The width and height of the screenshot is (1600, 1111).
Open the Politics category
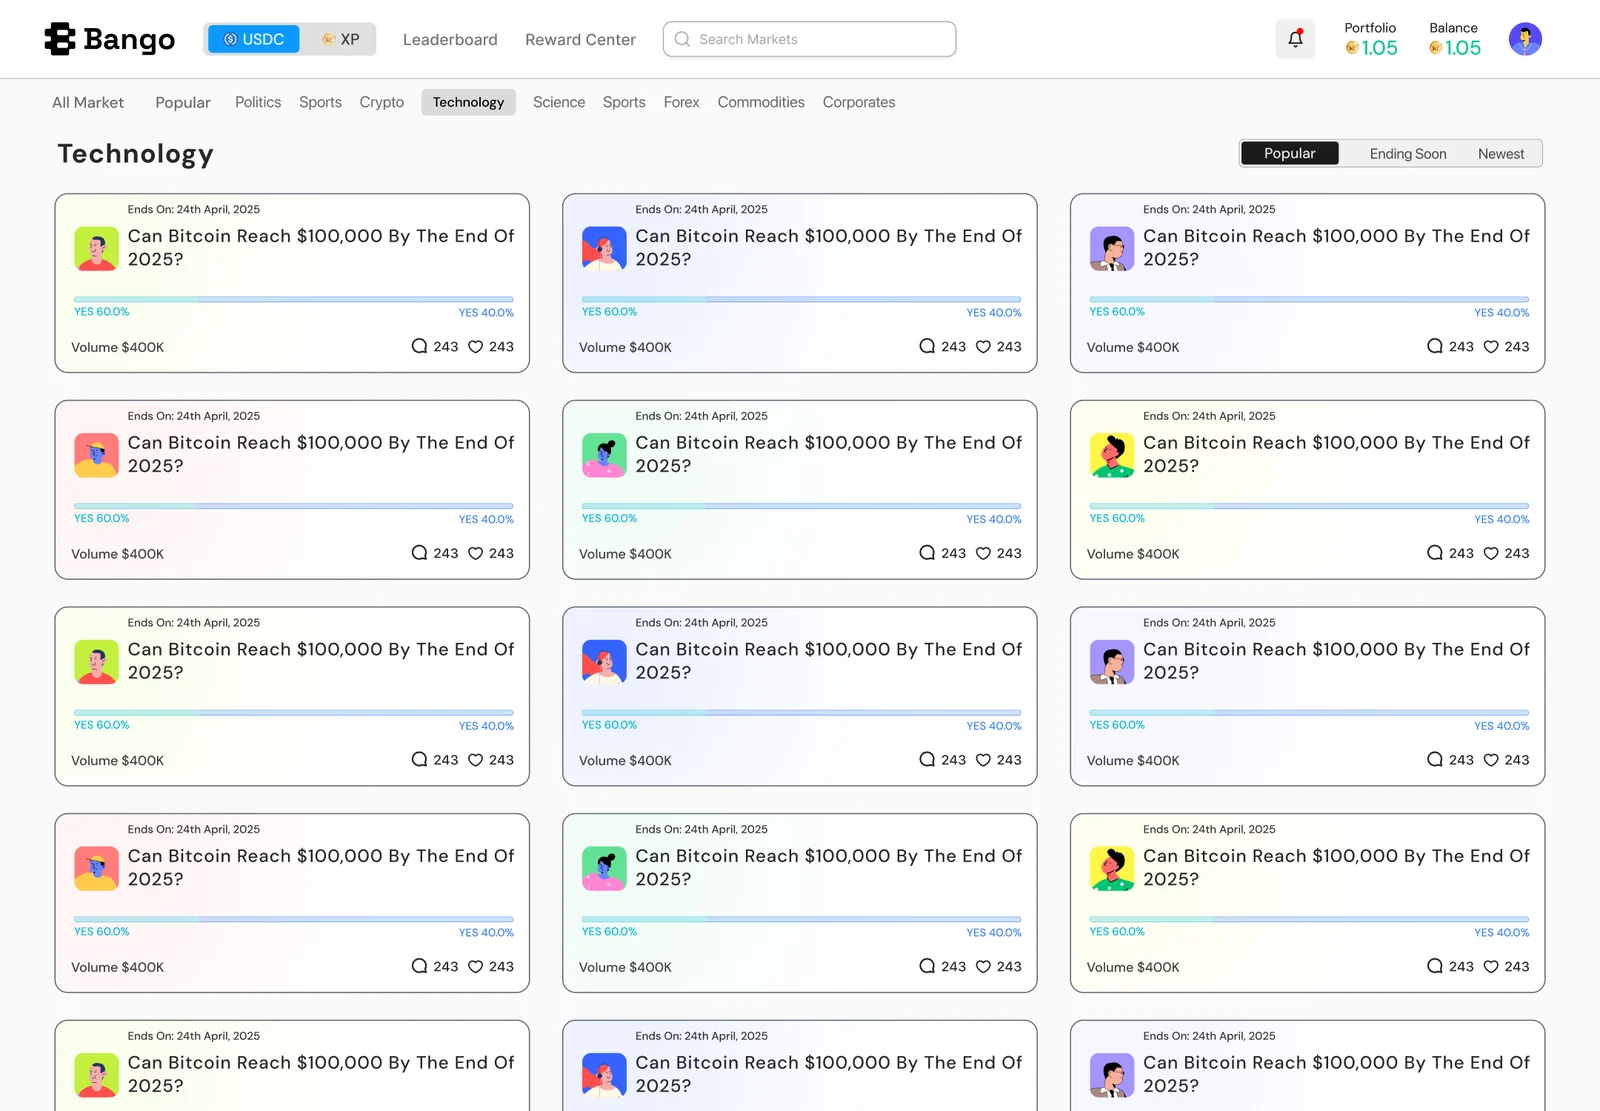click(x=258, y=102)
